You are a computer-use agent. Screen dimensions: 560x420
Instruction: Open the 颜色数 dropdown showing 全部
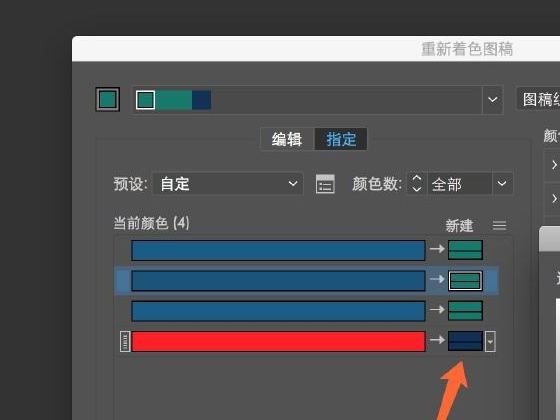(x=502, y=184)
